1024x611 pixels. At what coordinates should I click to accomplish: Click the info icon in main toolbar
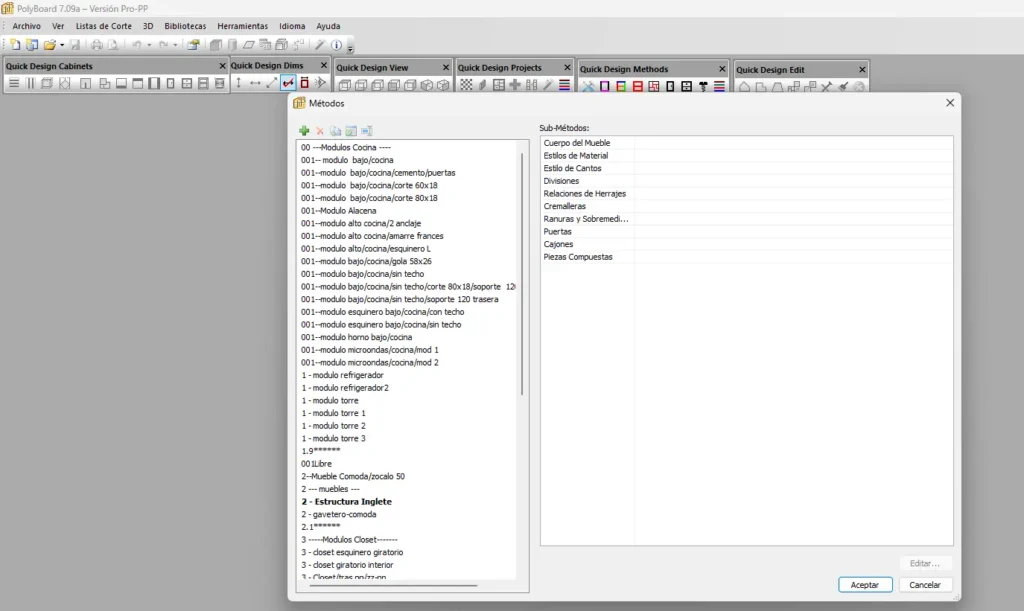coord(337,45)
